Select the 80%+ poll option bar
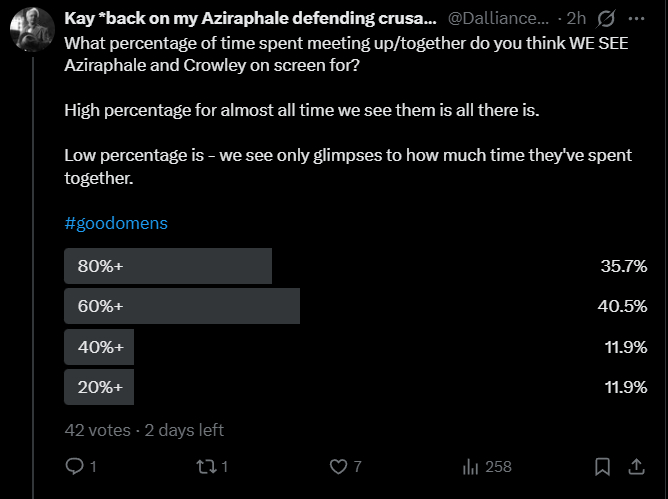668x499 pixels. pos(168,266)
